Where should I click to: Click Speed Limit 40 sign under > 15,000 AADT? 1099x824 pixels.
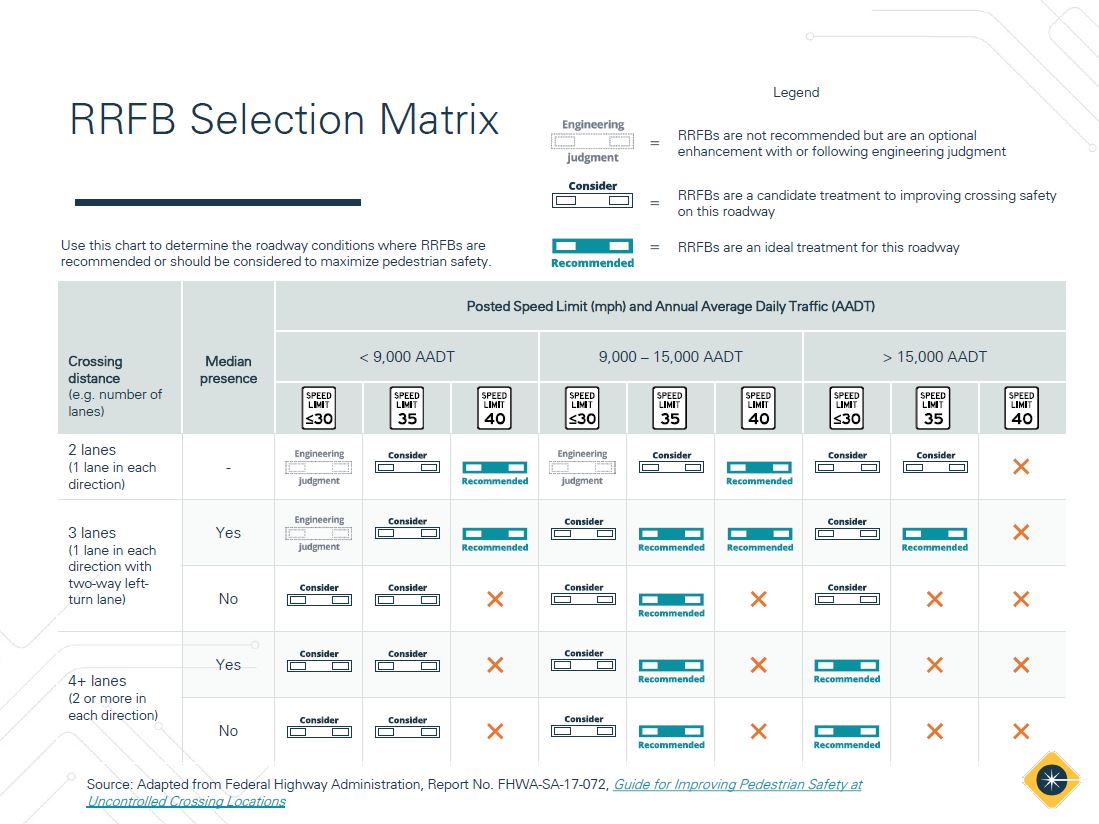[1020, 408]
